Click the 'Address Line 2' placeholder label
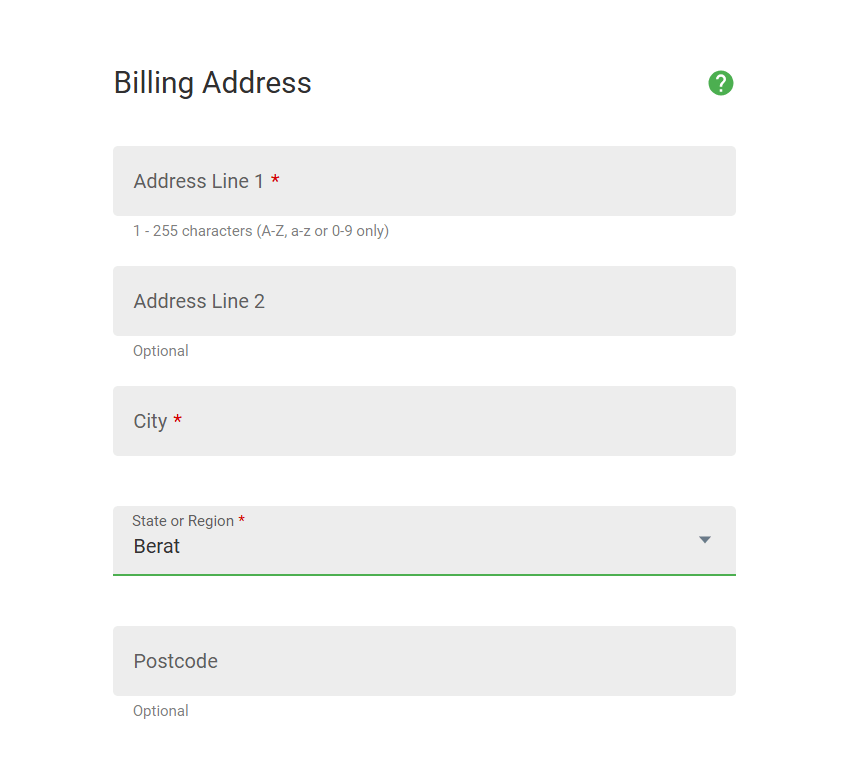The image size is (844, 759). click(199, 301)
